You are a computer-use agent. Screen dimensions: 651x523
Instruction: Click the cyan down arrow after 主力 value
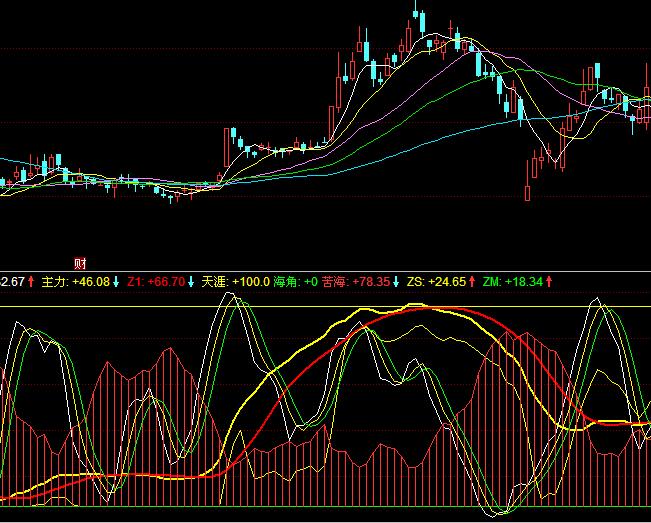(x=116, y=283)
